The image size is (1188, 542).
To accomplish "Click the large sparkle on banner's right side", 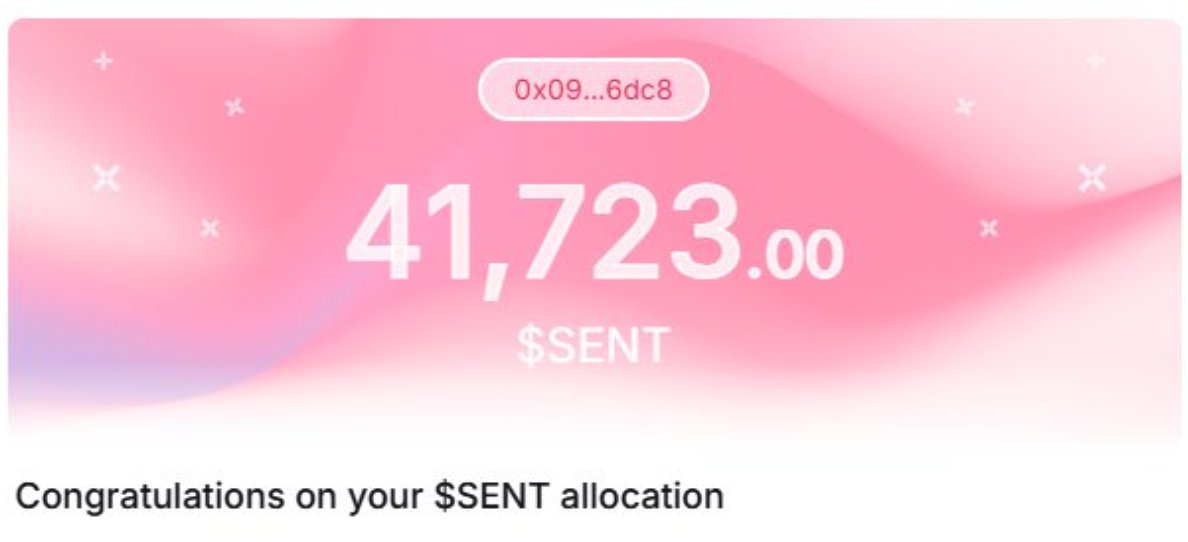I will coord(1092,178).
